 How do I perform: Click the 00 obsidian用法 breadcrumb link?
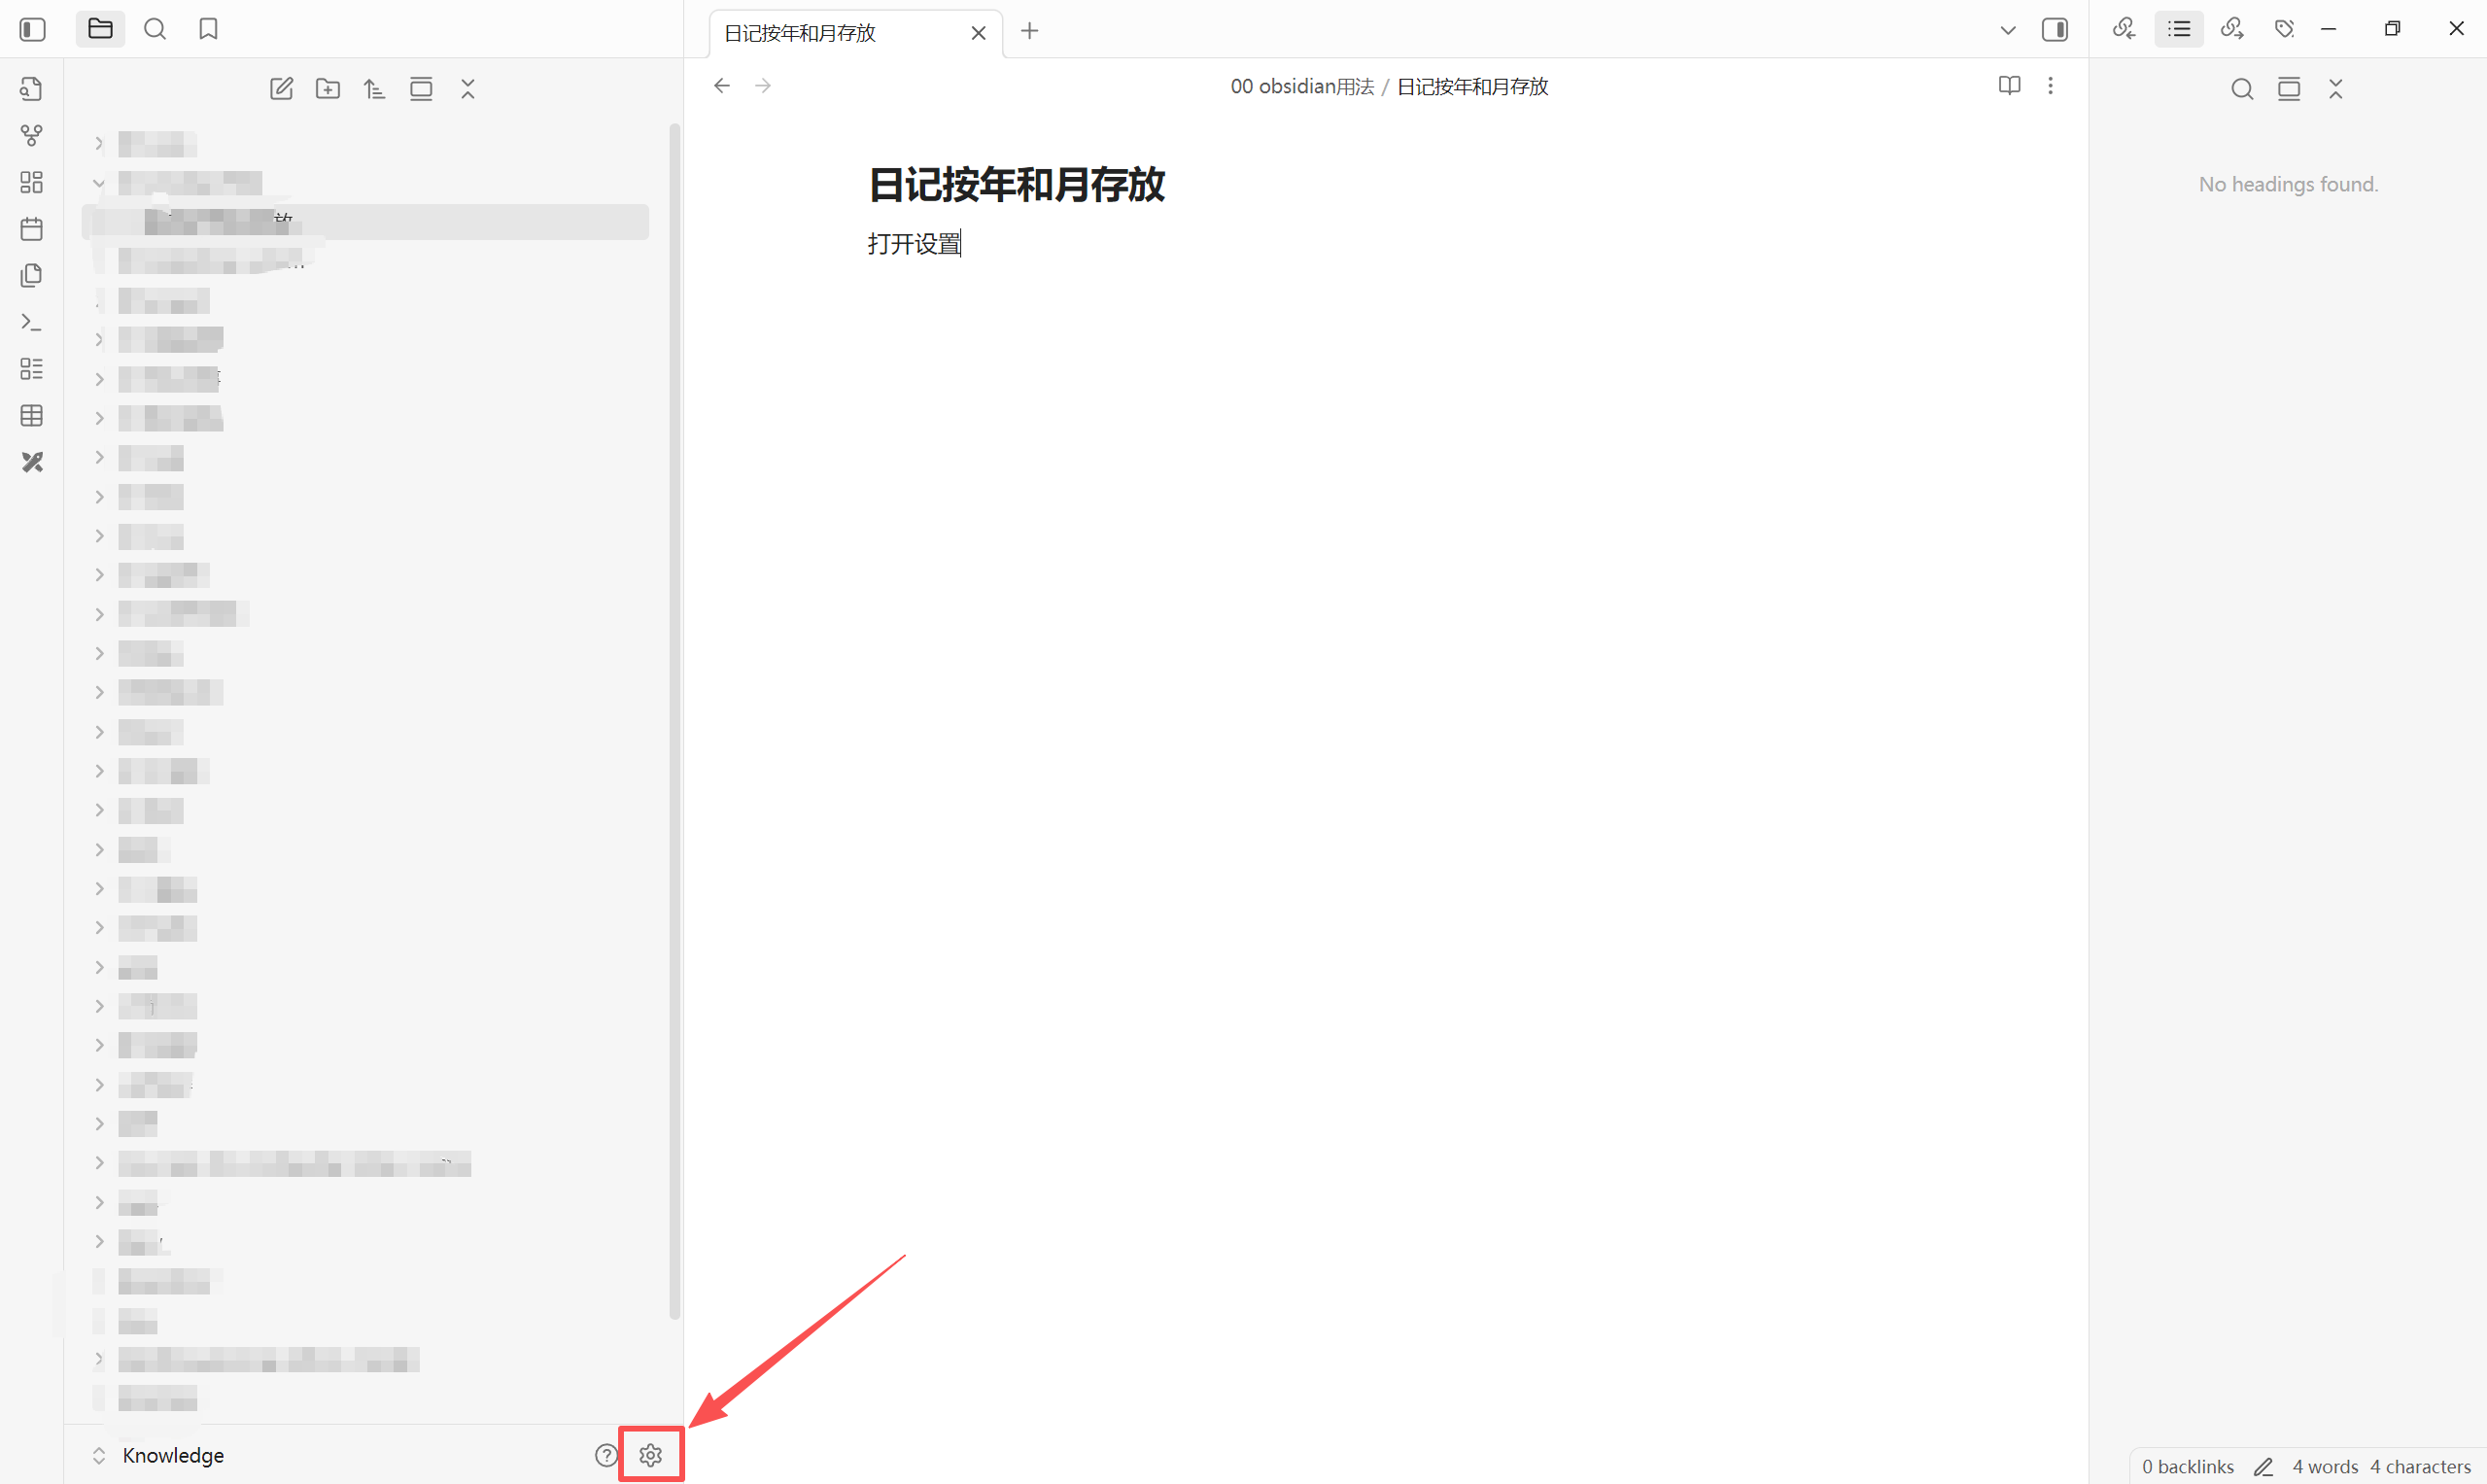click(x=1301, y=87)
